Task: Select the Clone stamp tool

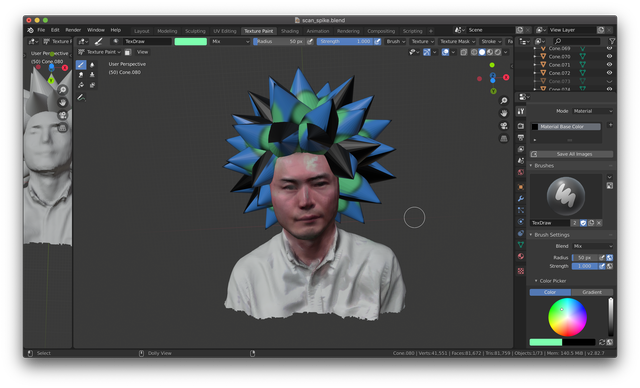Action: [92, 75]
